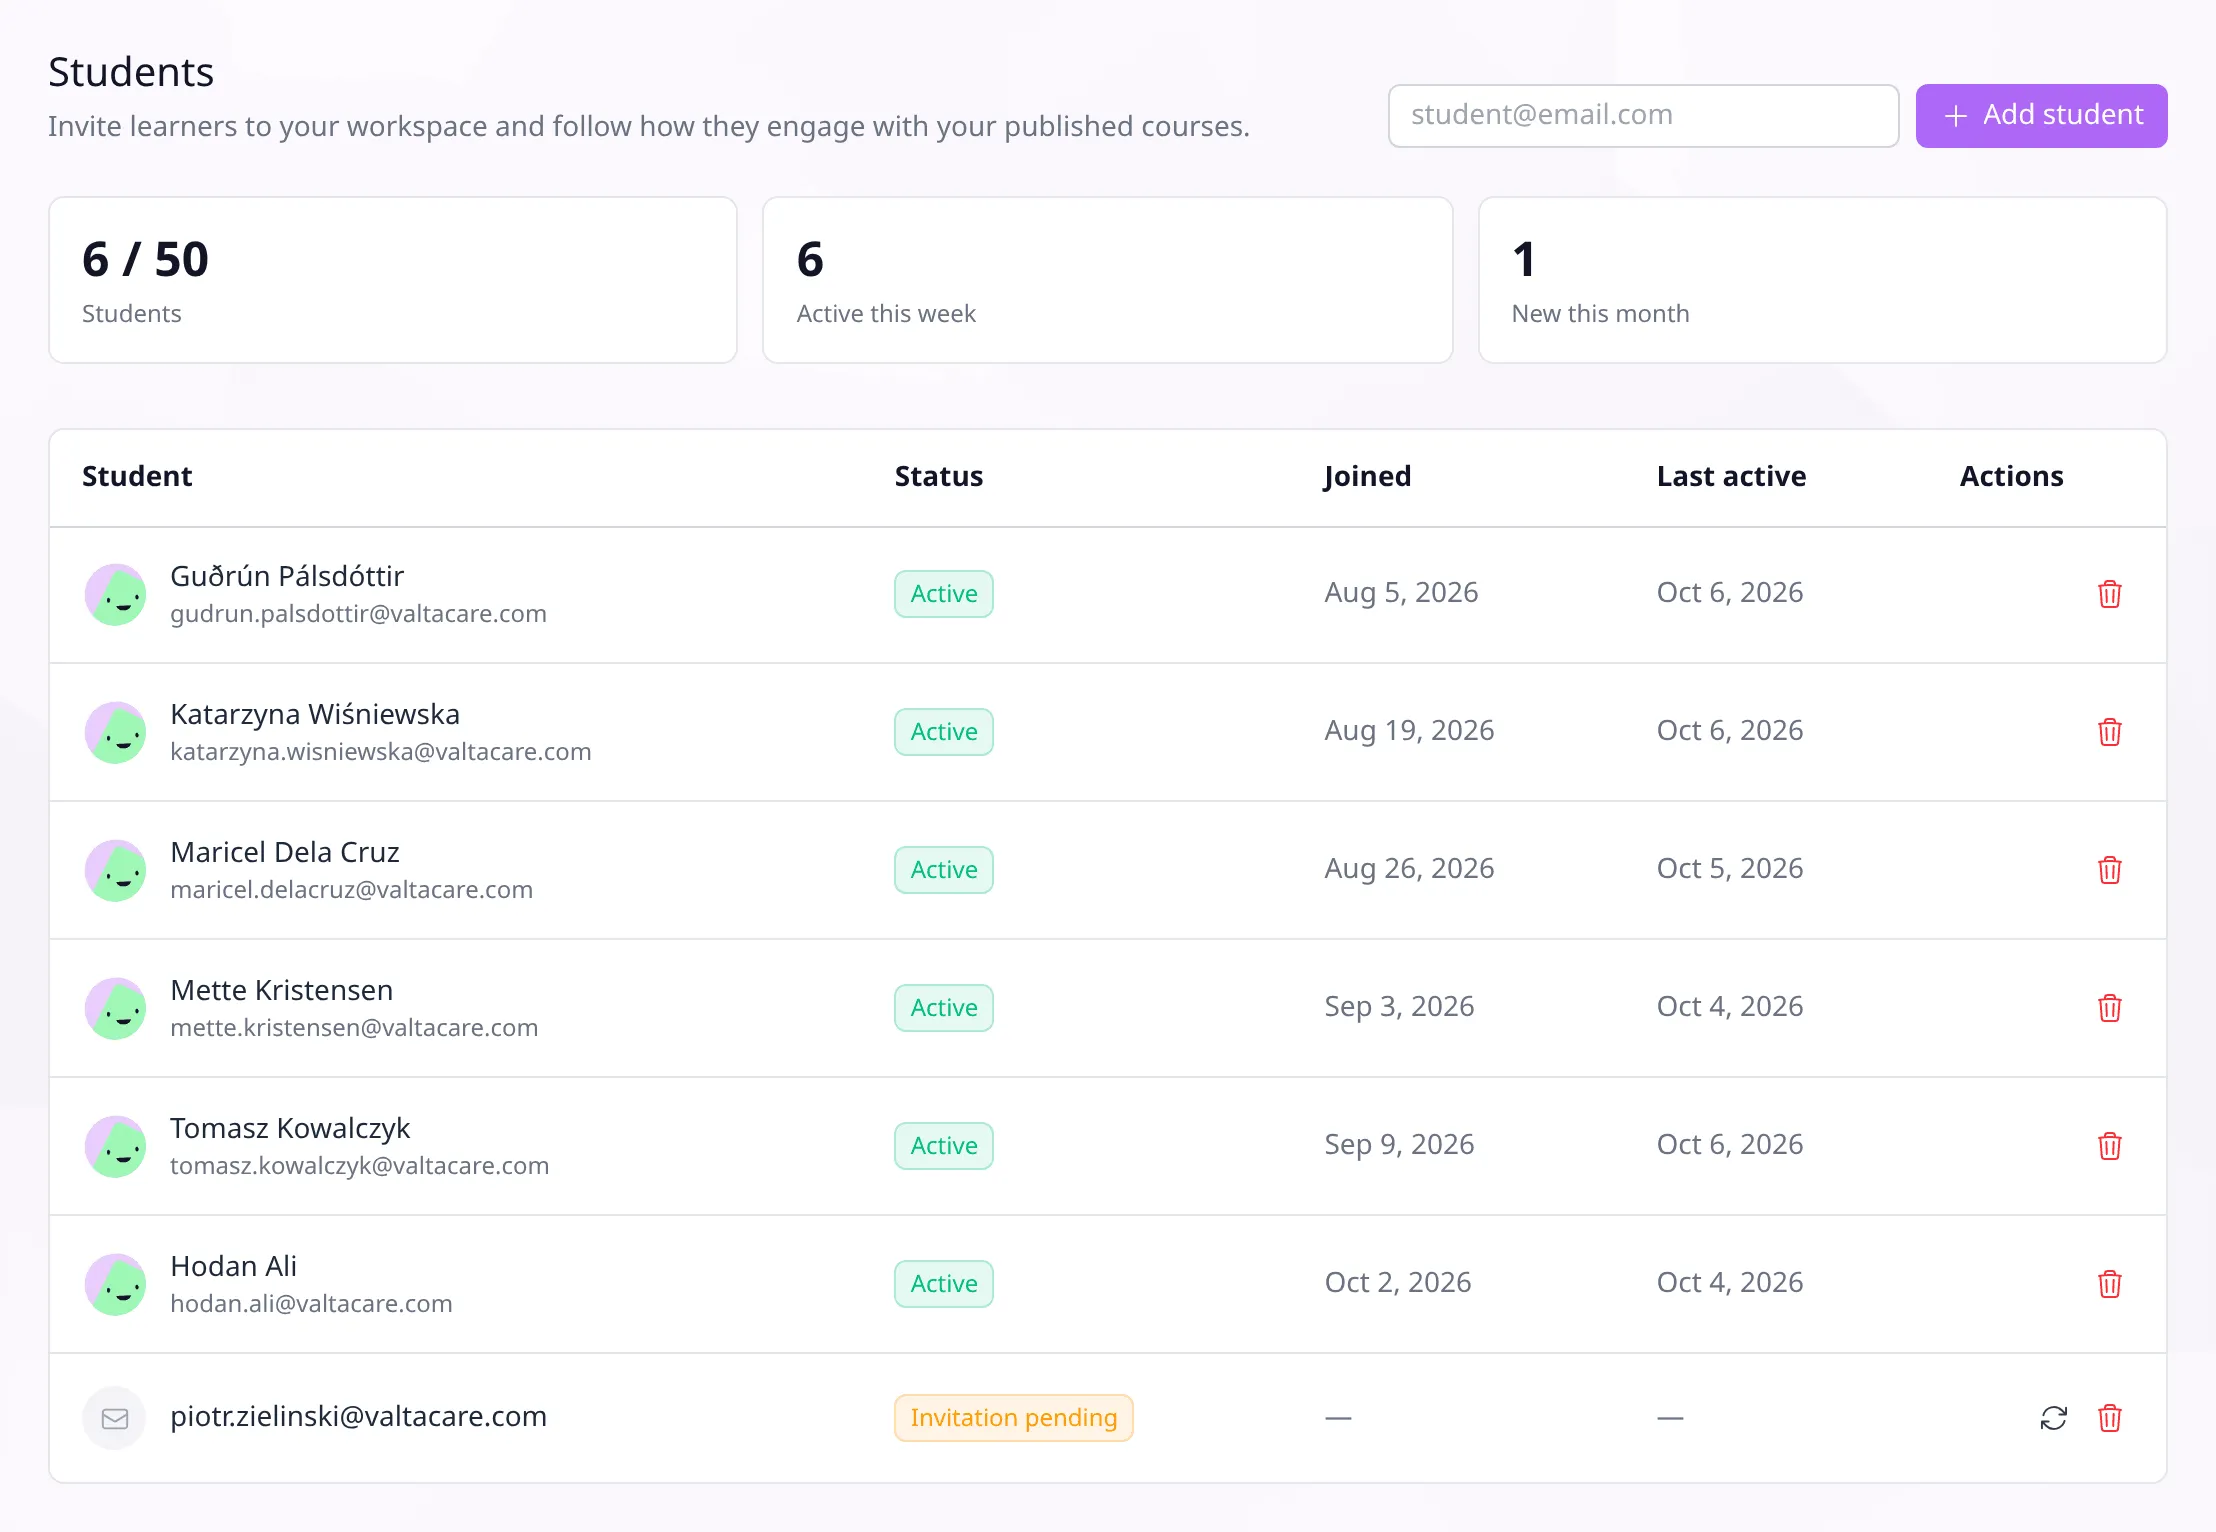Screen dimensions: 2216x1532
Task: Click the Student column header
Action: point(137,476)
